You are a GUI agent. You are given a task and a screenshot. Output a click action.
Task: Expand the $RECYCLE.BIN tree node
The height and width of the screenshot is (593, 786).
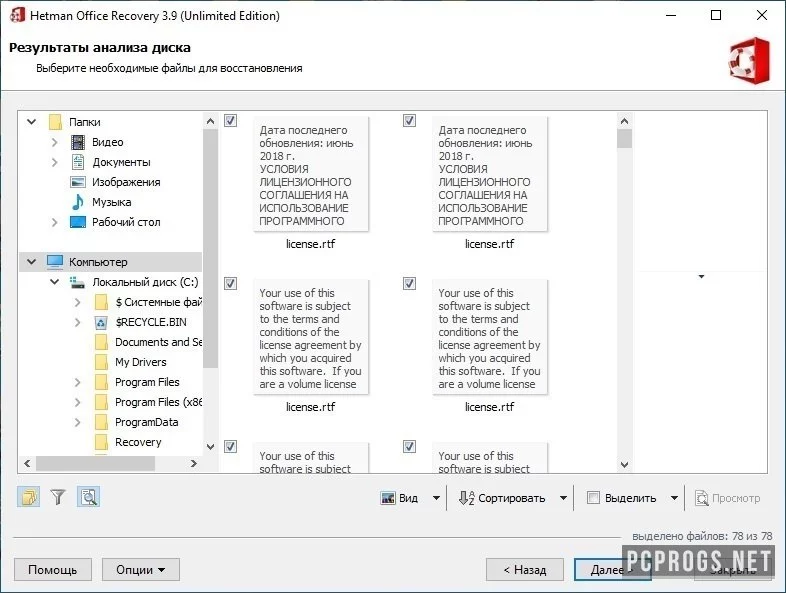pyautogui.click(x=77, y=322)
